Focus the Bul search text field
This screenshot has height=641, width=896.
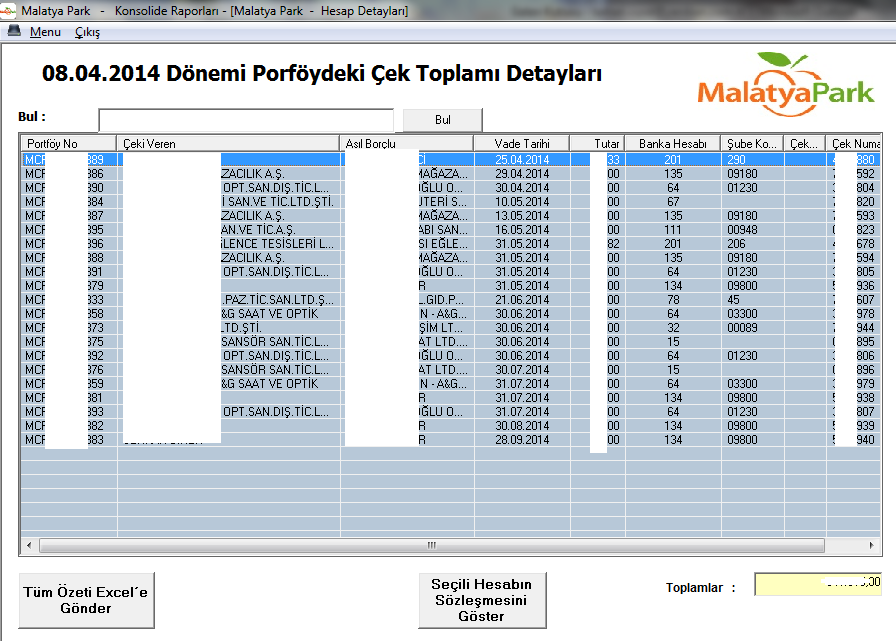coord(246,120)
